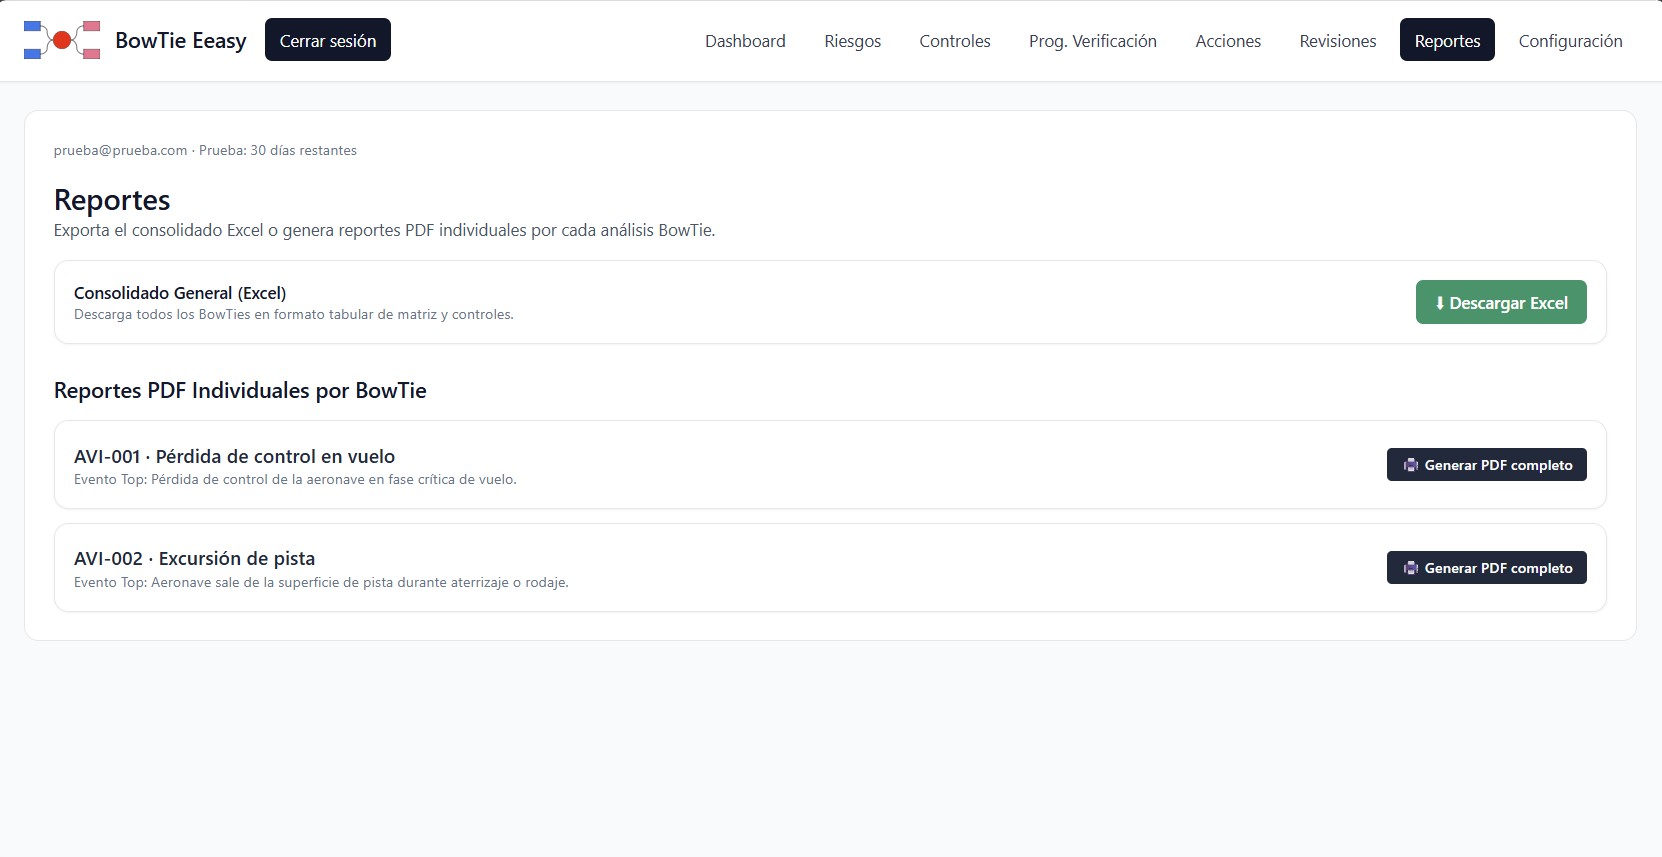Click the printer icon on the AVI-001 PDF button
Viewport: 1662px width, 857px height.
pyautogui.click(x=1411, y=465)
